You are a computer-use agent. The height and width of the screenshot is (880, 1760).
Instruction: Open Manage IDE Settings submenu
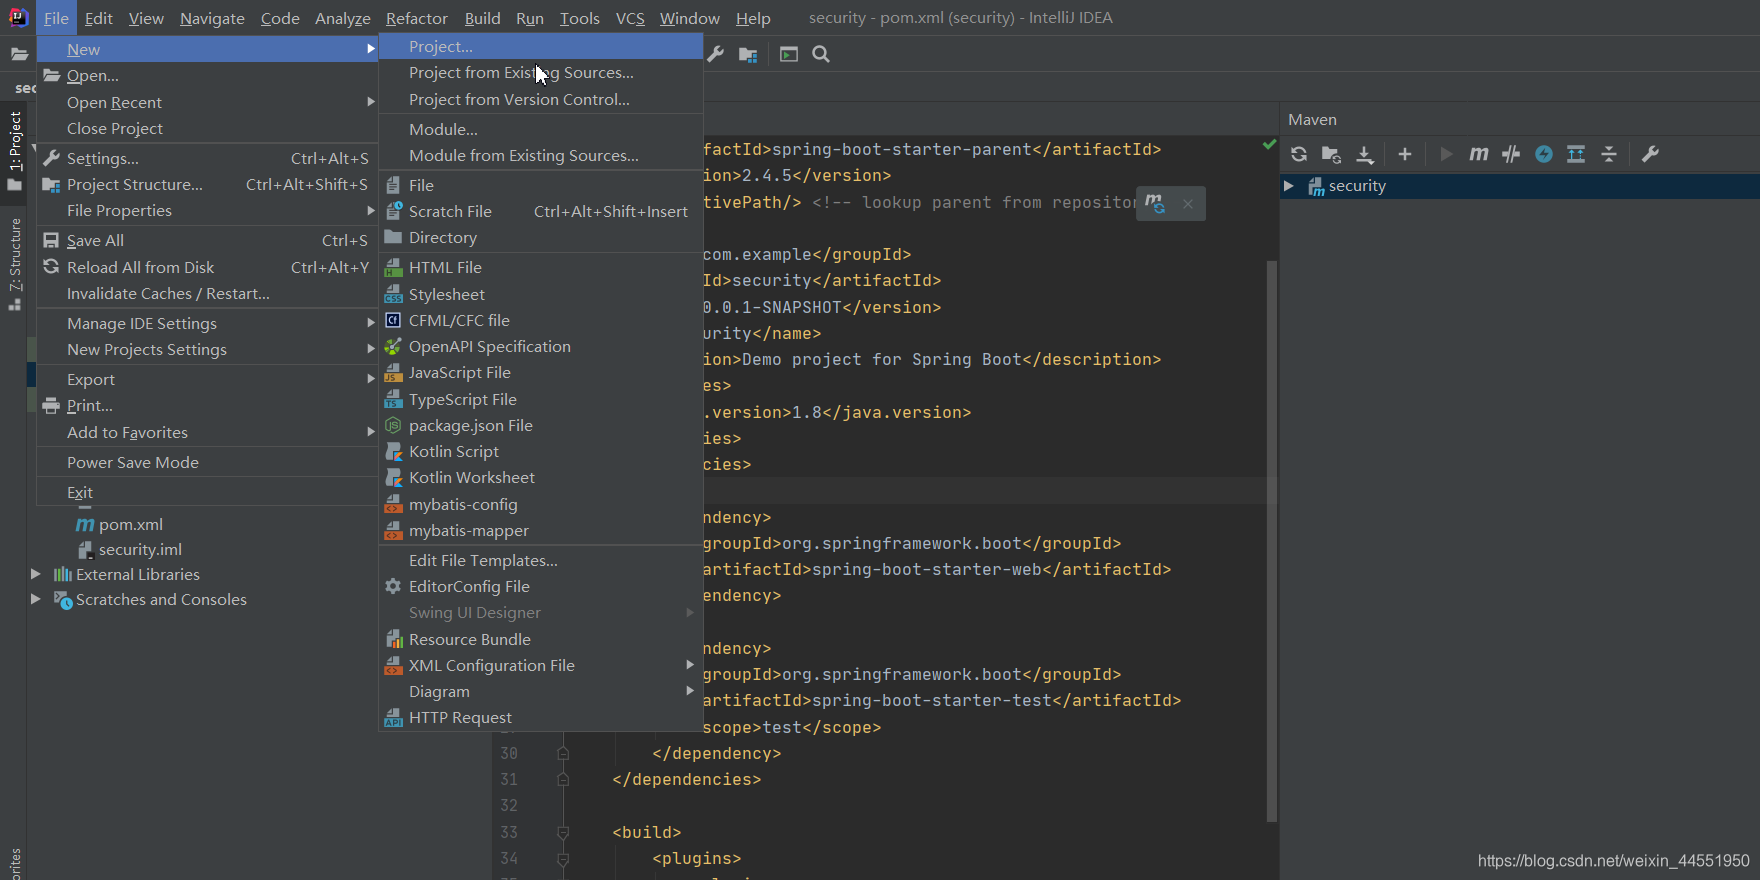coord(207,323)
